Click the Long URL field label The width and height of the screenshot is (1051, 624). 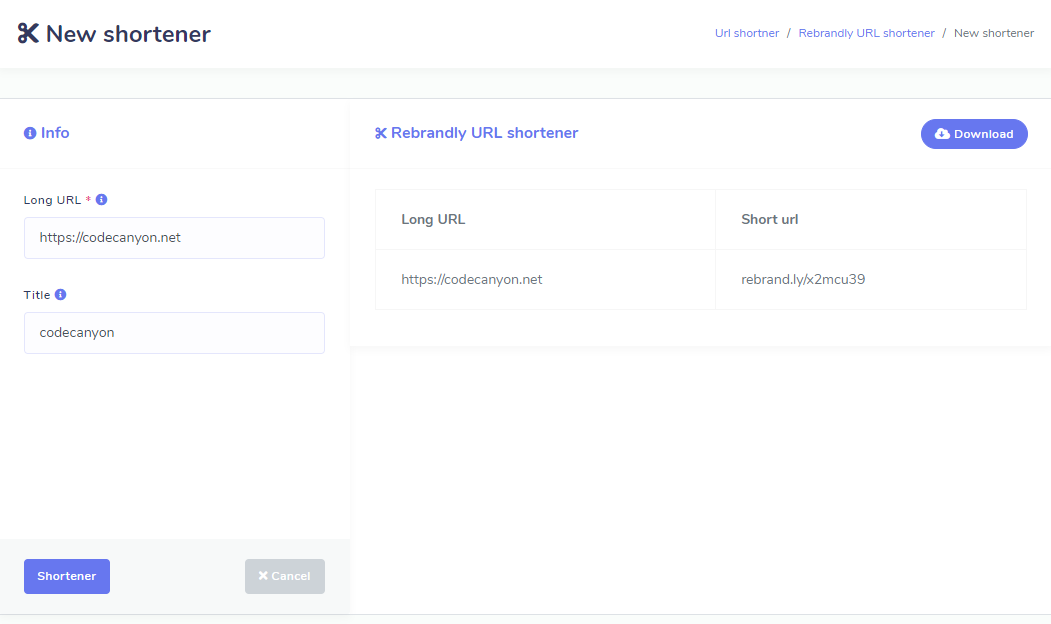[x=52, y=200]
